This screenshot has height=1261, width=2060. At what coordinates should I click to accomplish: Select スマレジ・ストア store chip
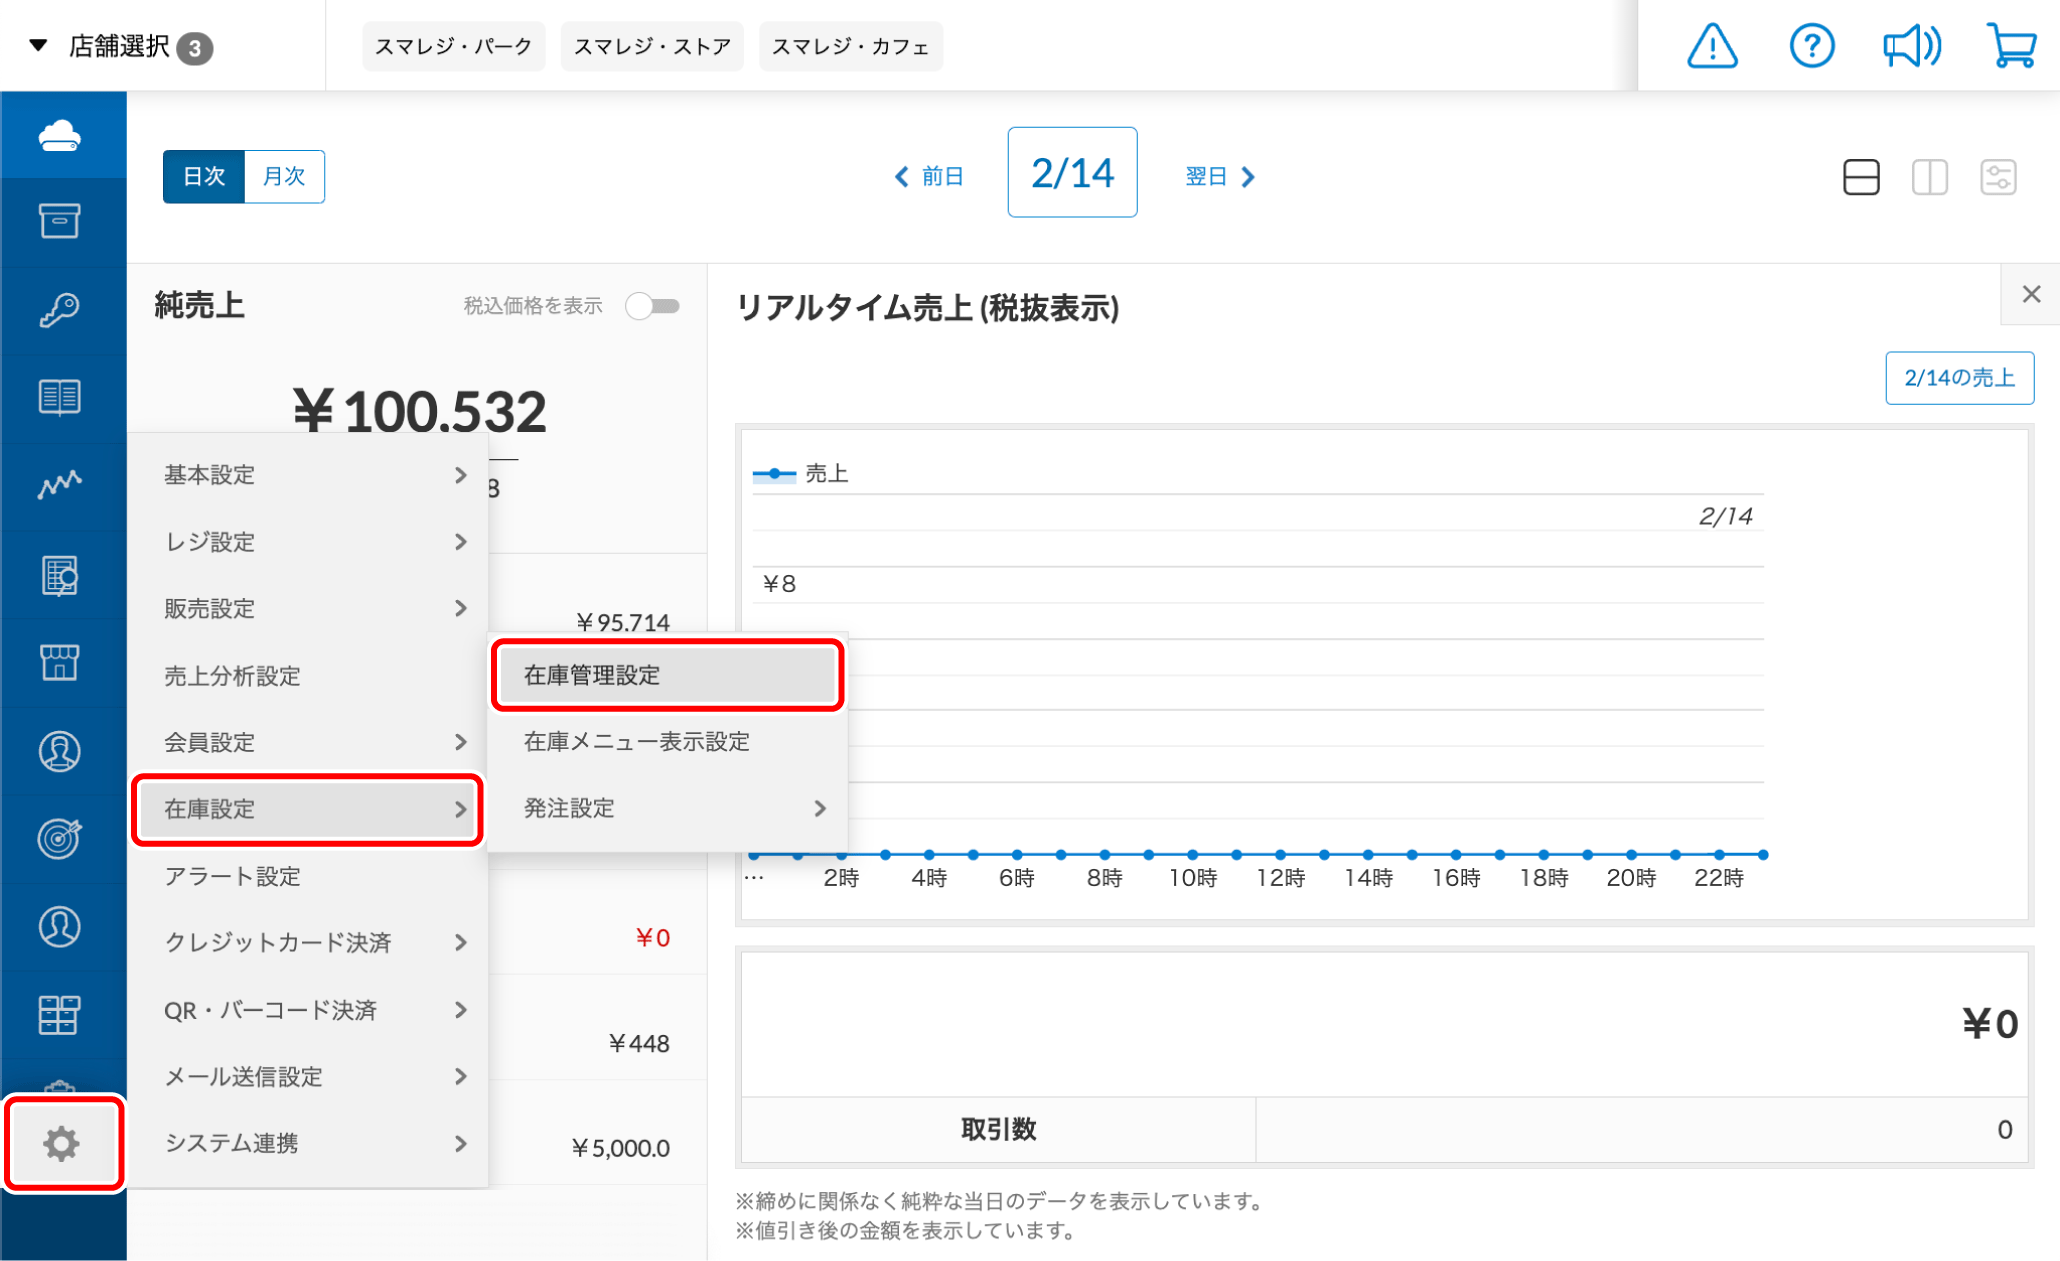[x=652, y=46]
